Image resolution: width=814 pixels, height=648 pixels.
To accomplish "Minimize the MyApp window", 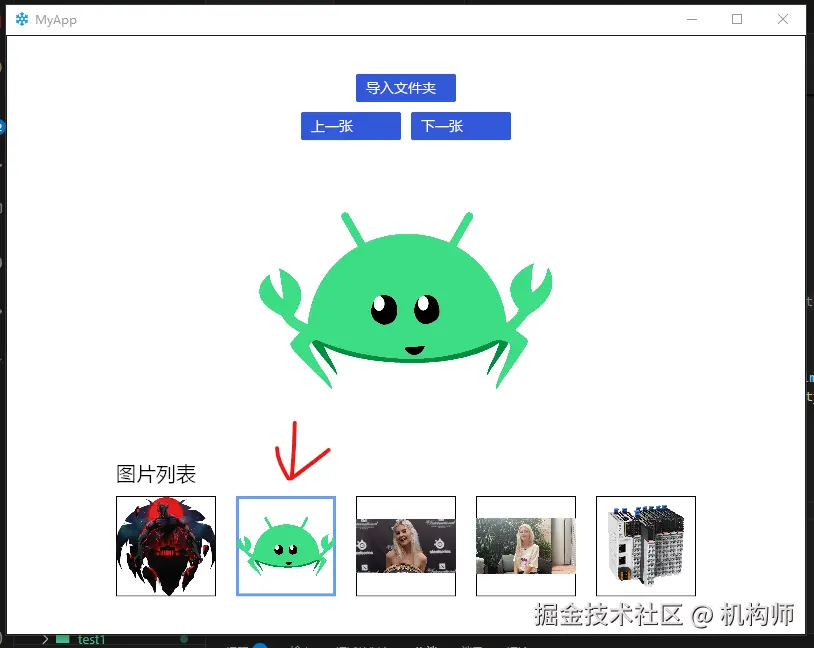I will pos(692,19).
